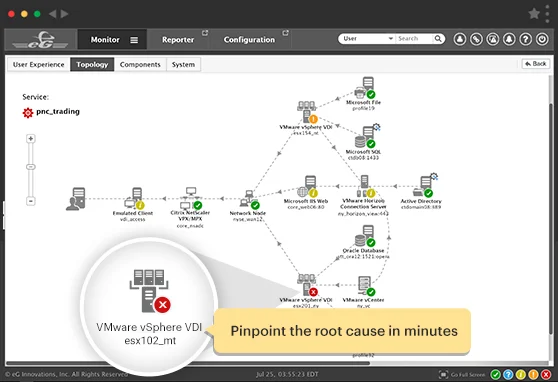Screen dimensions: 558x382
Task: Click the power/logout icon
Action: (542, 39)
